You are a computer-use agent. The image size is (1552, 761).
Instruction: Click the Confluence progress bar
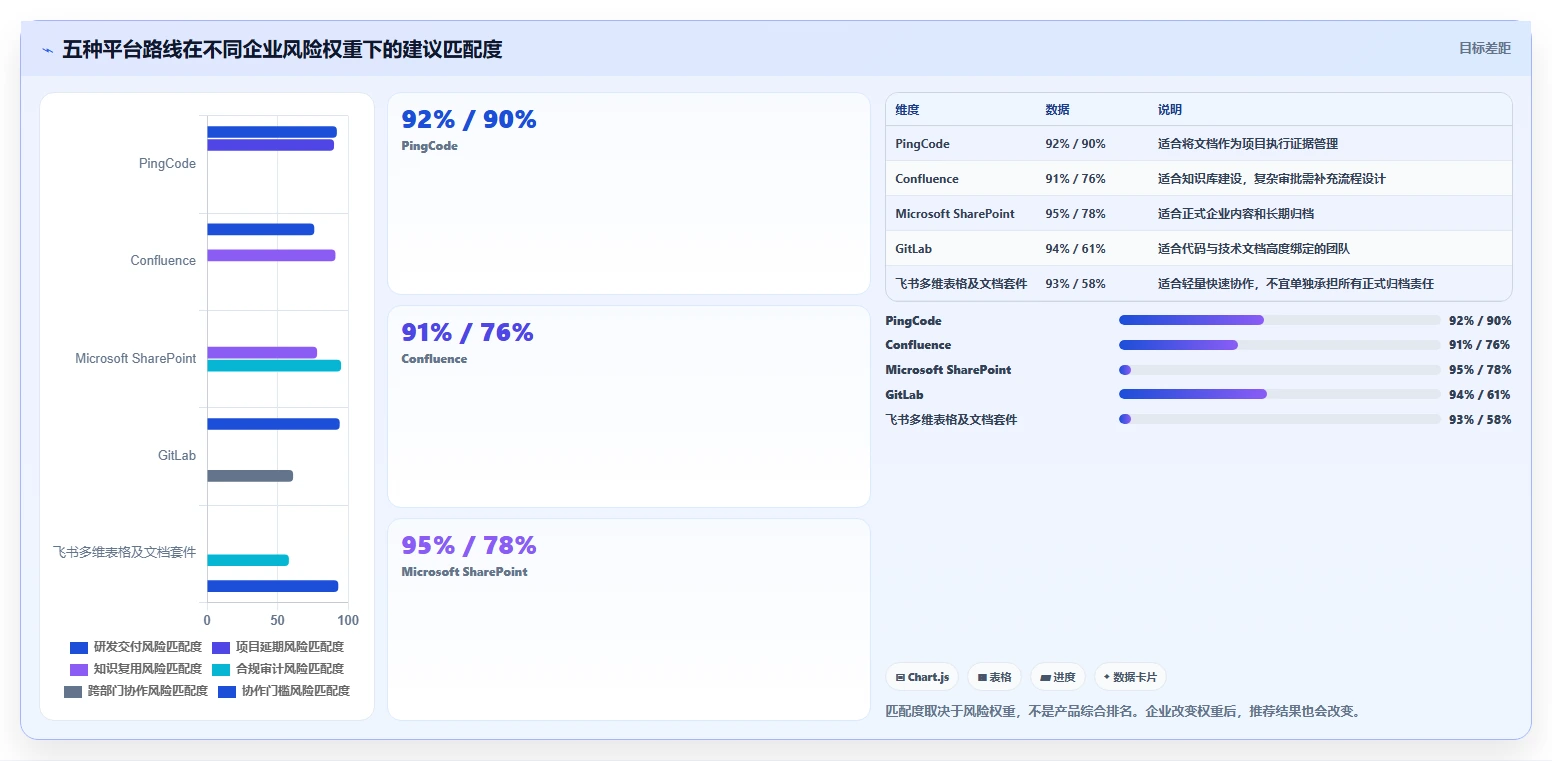point(1279,345)
